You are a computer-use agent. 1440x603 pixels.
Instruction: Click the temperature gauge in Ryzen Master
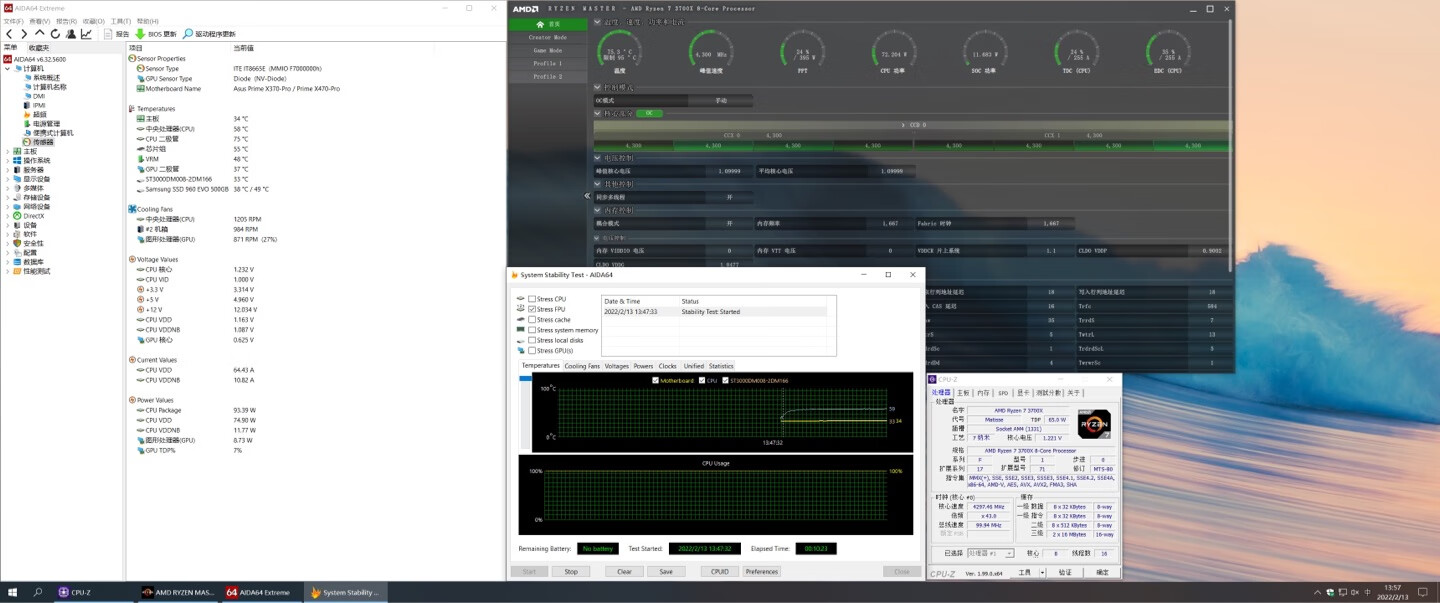tap(620, 52)
